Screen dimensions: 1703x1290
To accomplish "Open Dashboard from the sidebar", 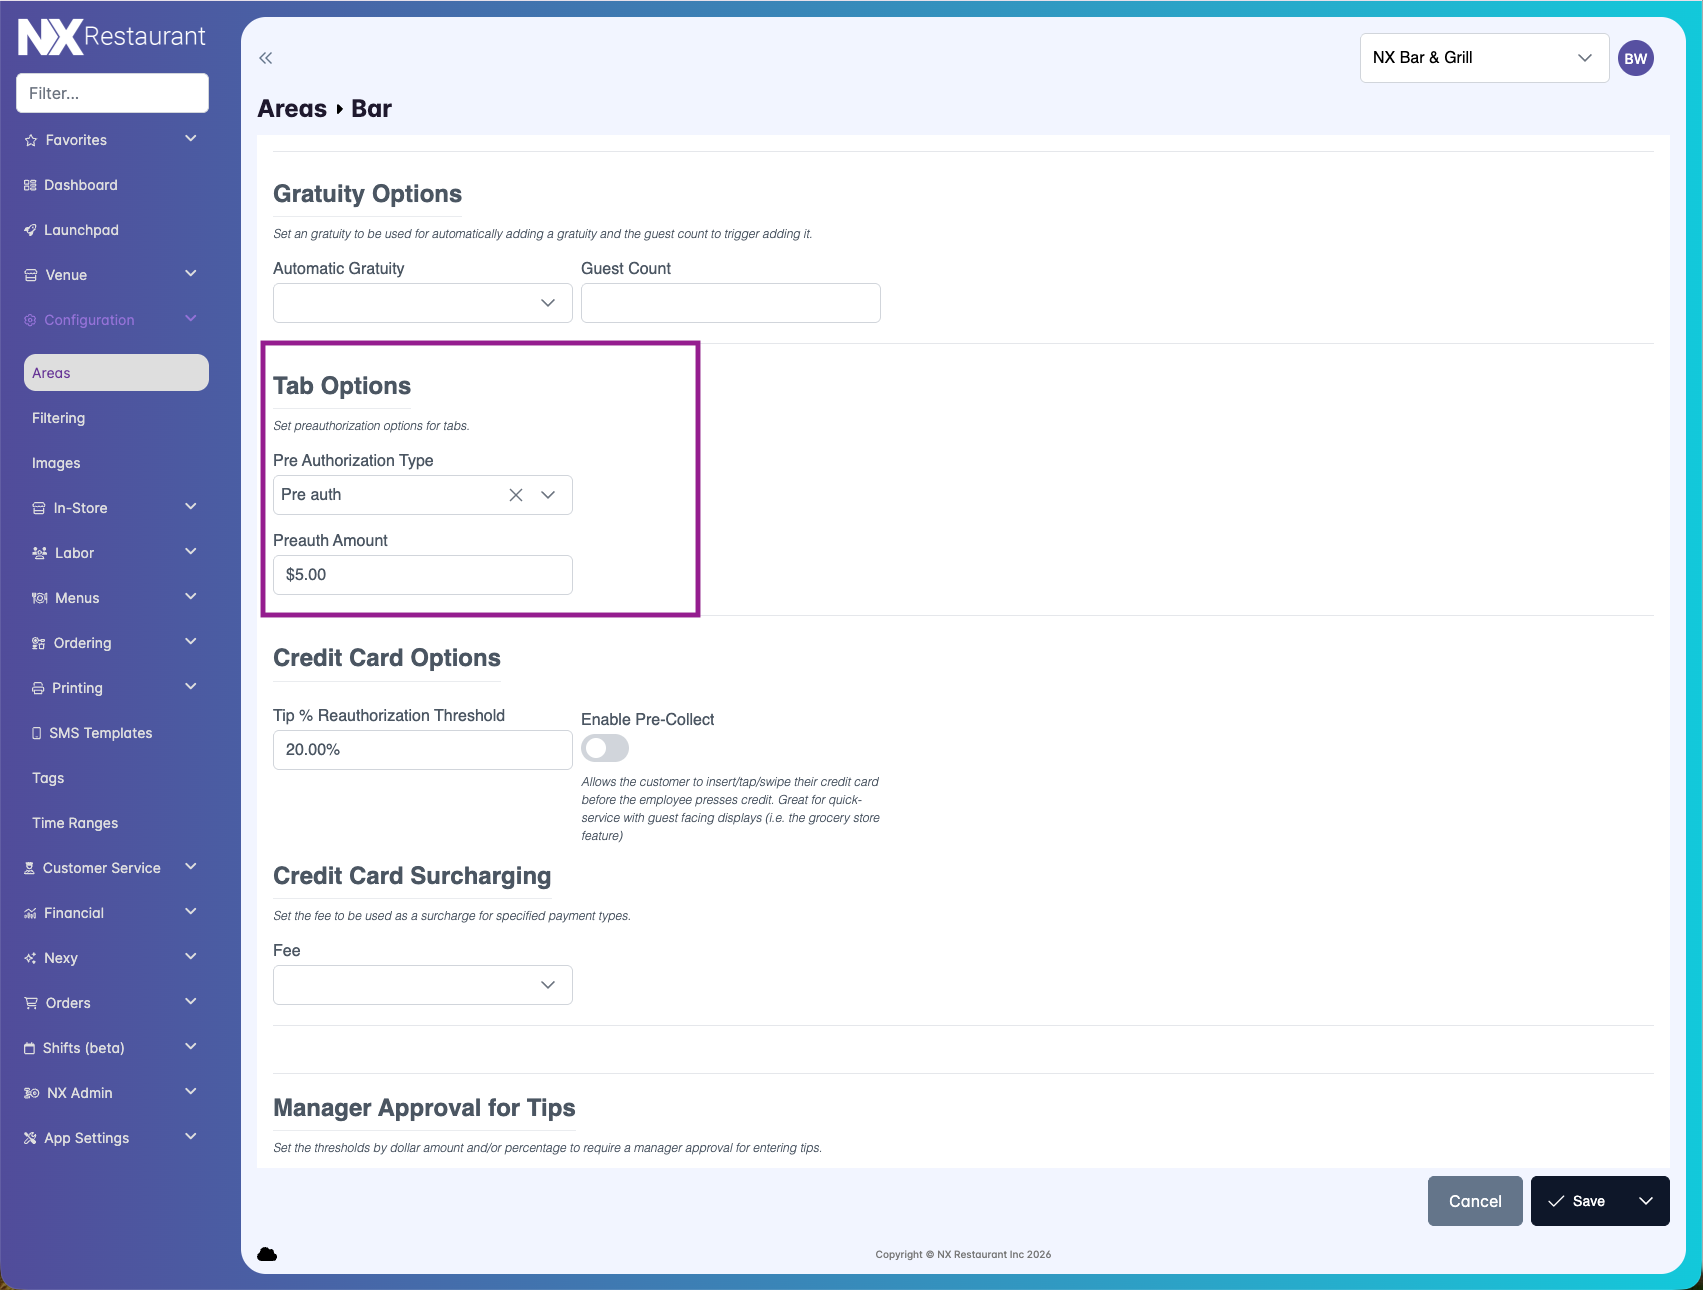I will [x=81, y=185].
